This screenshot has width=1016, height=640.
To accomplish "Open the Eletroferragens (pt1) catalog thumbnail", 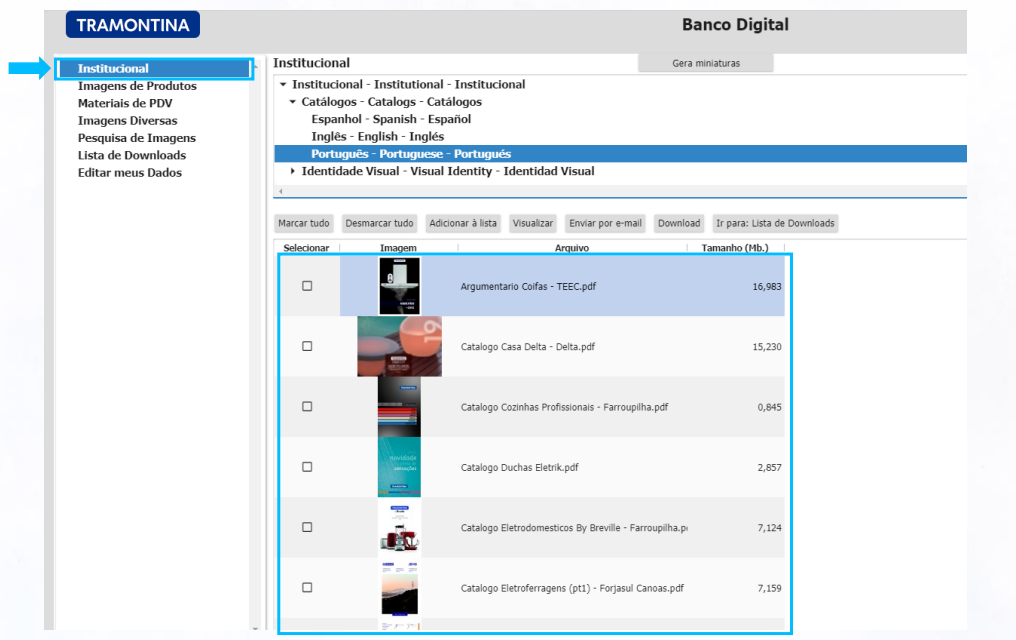I will coord(399,588).
